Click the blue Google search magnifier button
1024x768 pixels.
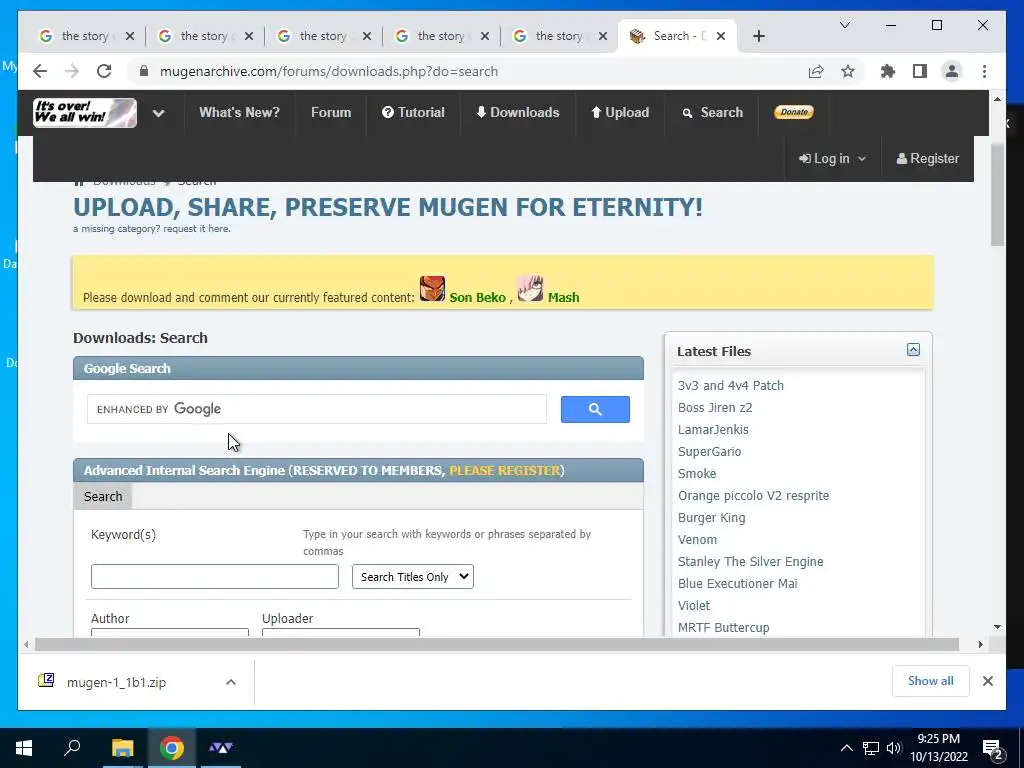(x=595, y=409)
